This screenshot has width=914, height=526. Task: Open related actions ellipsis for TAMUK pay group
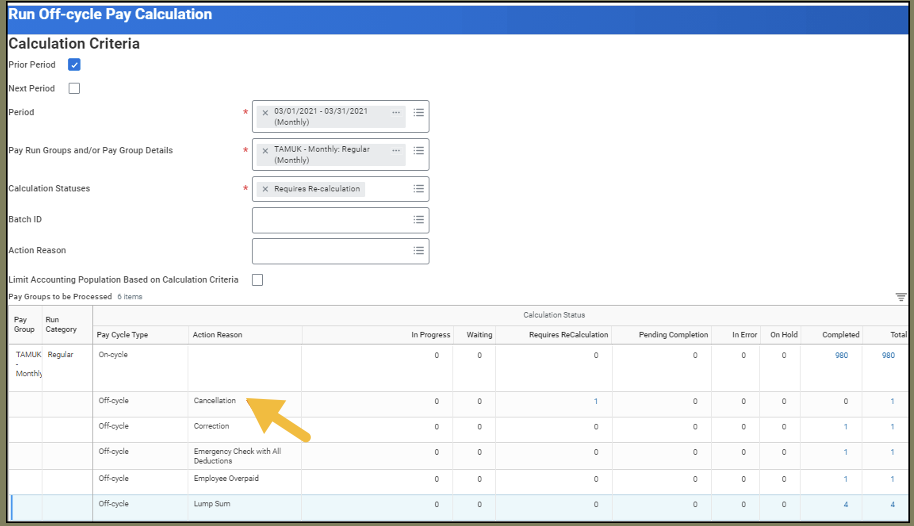click(396, 151)
